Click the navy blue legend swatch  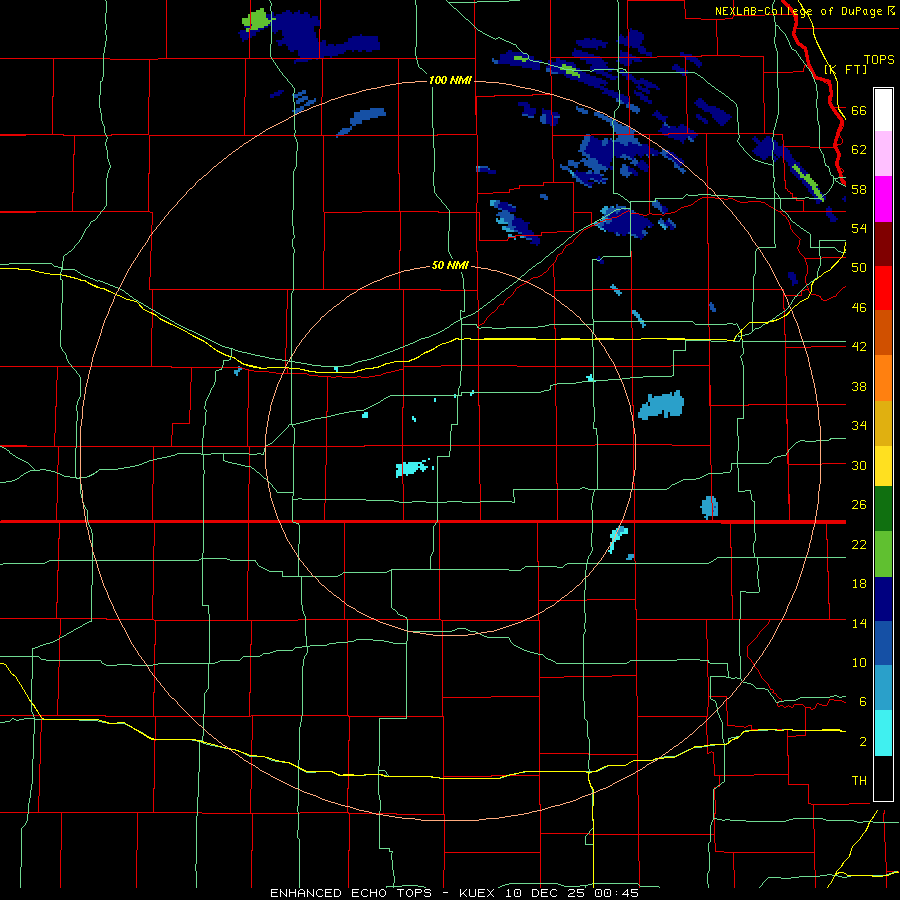883,599
